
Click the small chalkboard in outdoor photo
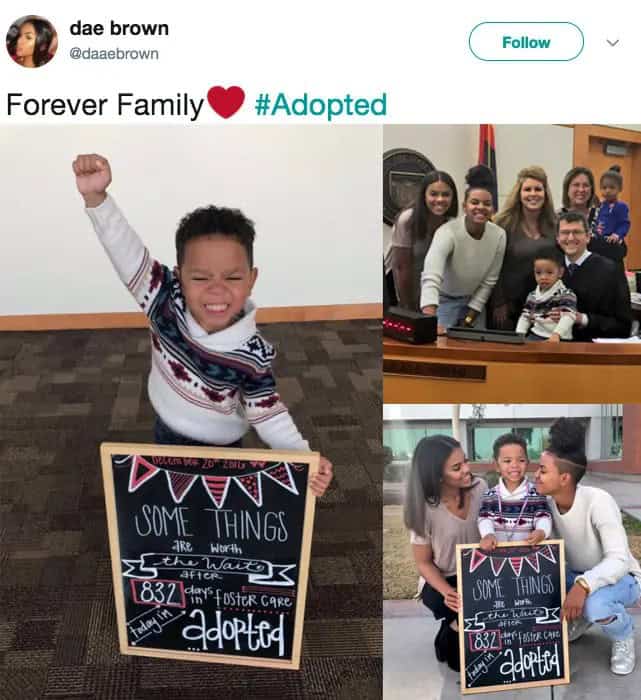(512, 617)
